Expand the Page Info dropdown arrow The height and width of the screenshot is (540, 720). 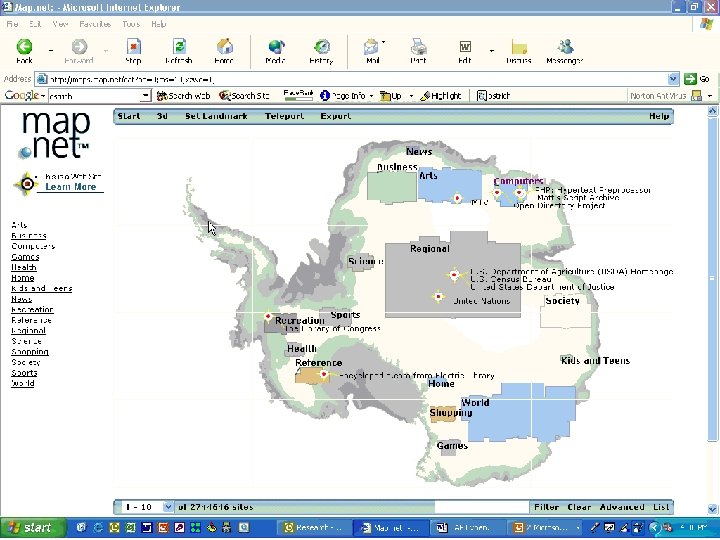(371, 96)
